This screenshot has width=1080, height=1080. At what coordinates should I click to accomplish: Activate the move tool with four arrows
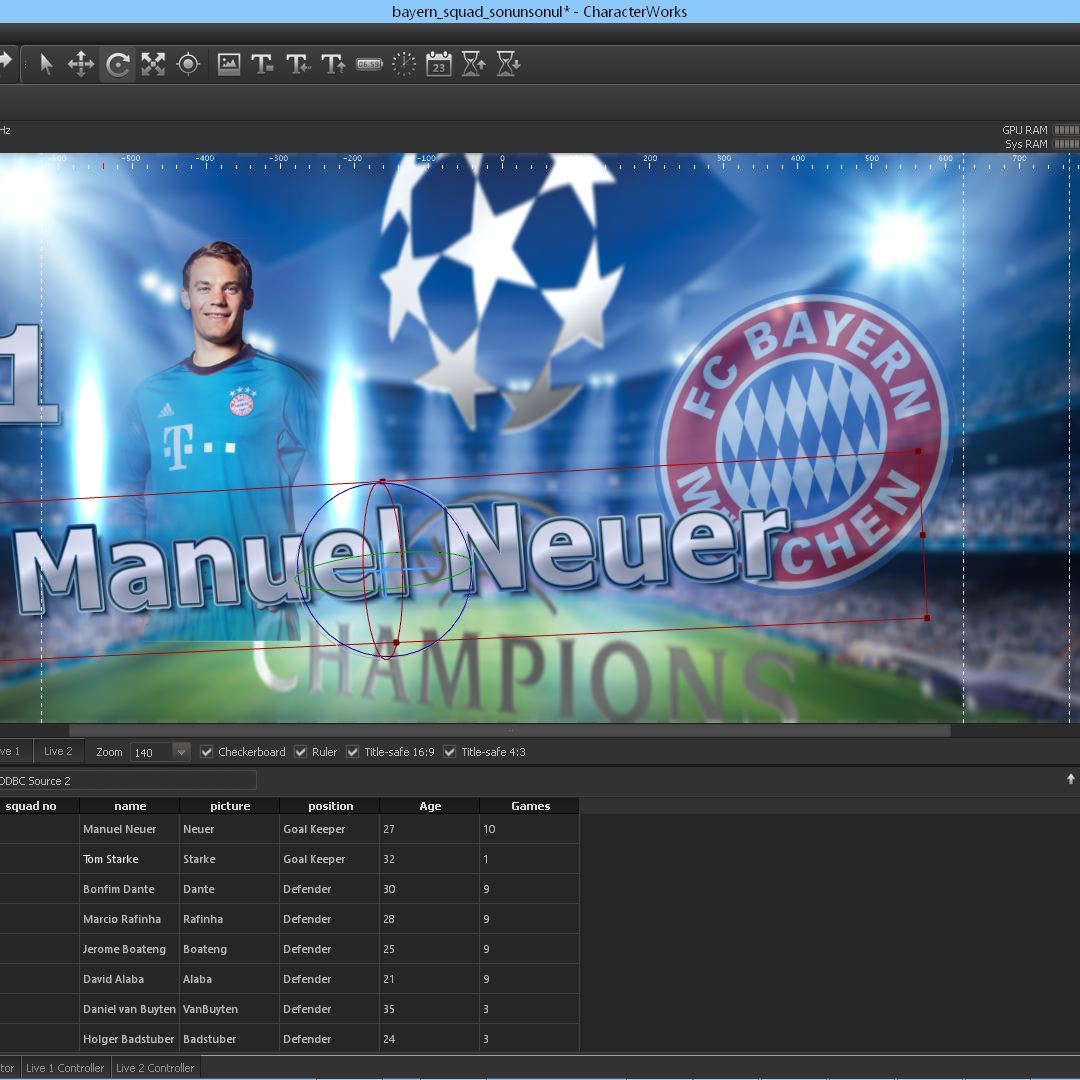pyautogui.click(x=81, y=65)
